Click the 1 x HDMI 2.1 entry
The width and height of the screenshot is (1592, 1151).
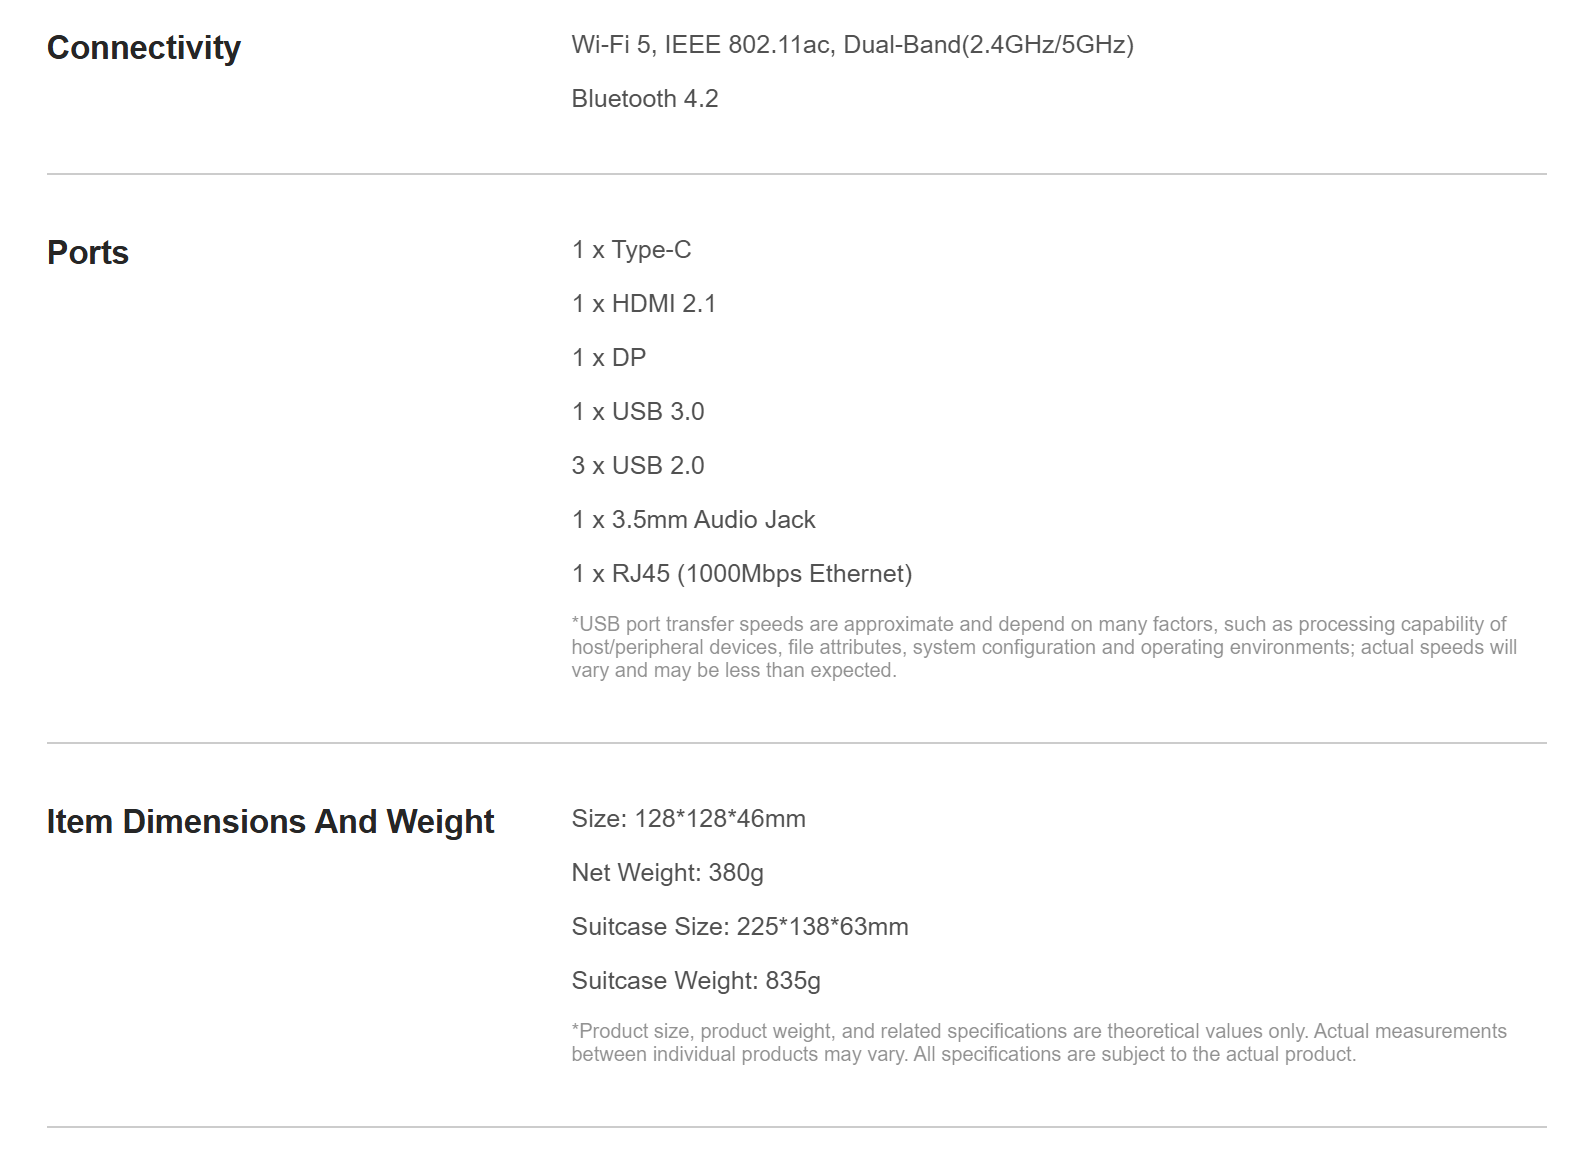(x=644, y=304)
